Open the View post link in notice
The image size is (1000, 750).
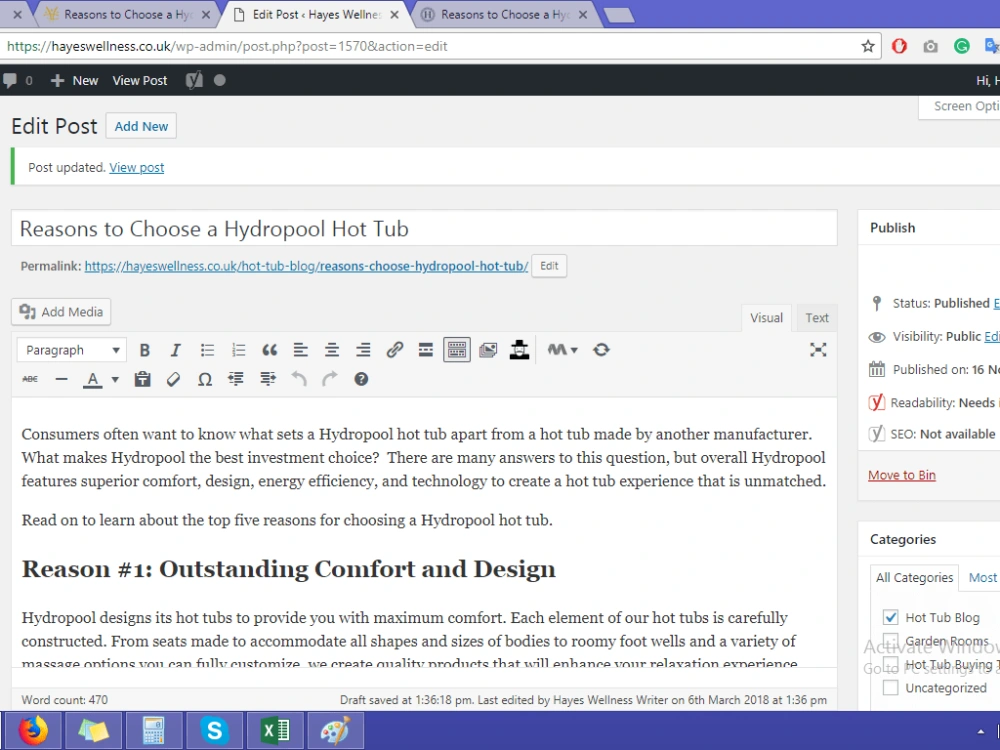(x=136, y=168)
